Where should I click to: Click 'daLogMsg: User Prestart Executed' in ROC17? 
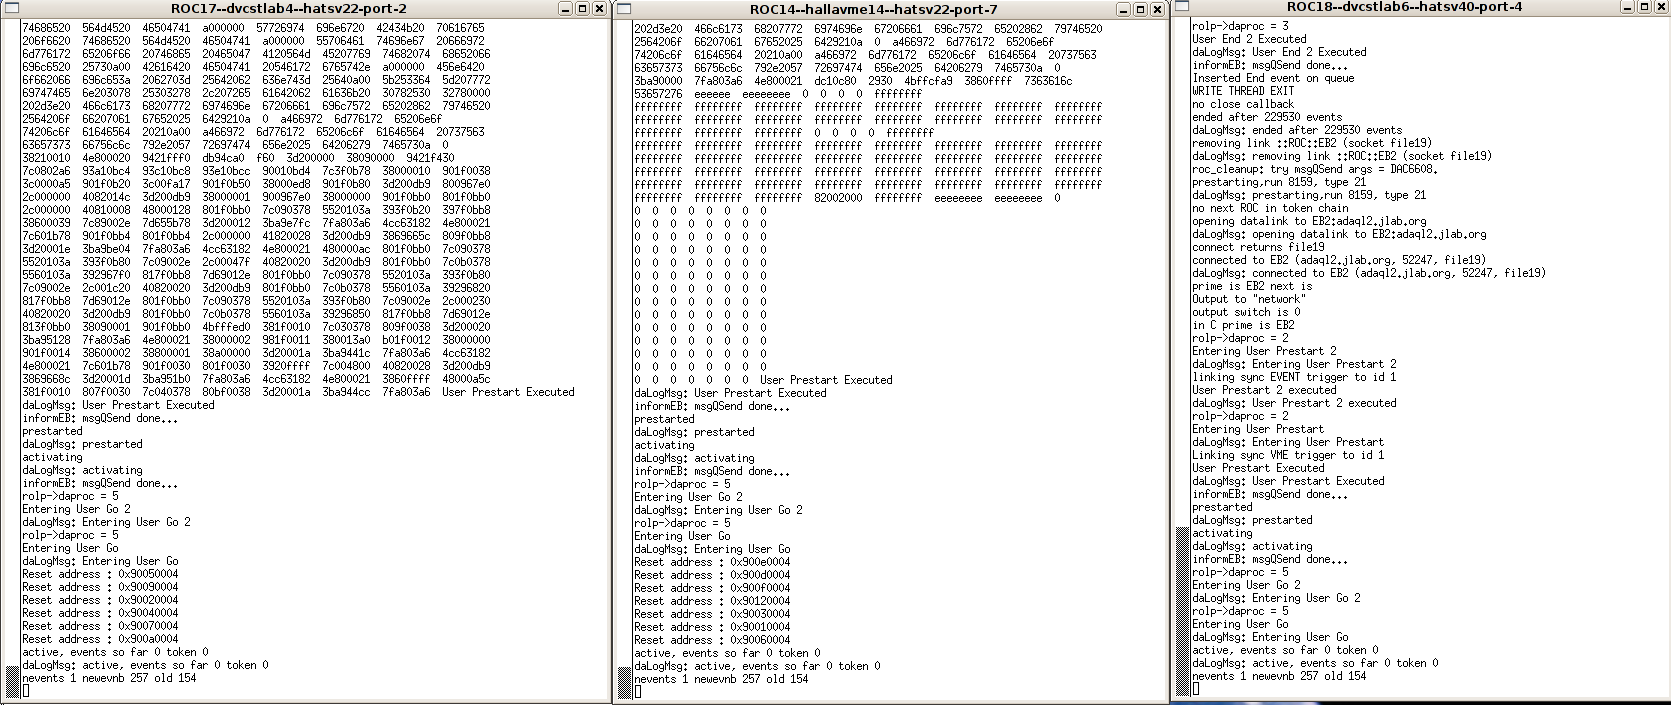pyautogui.click(x=118, y=405)
